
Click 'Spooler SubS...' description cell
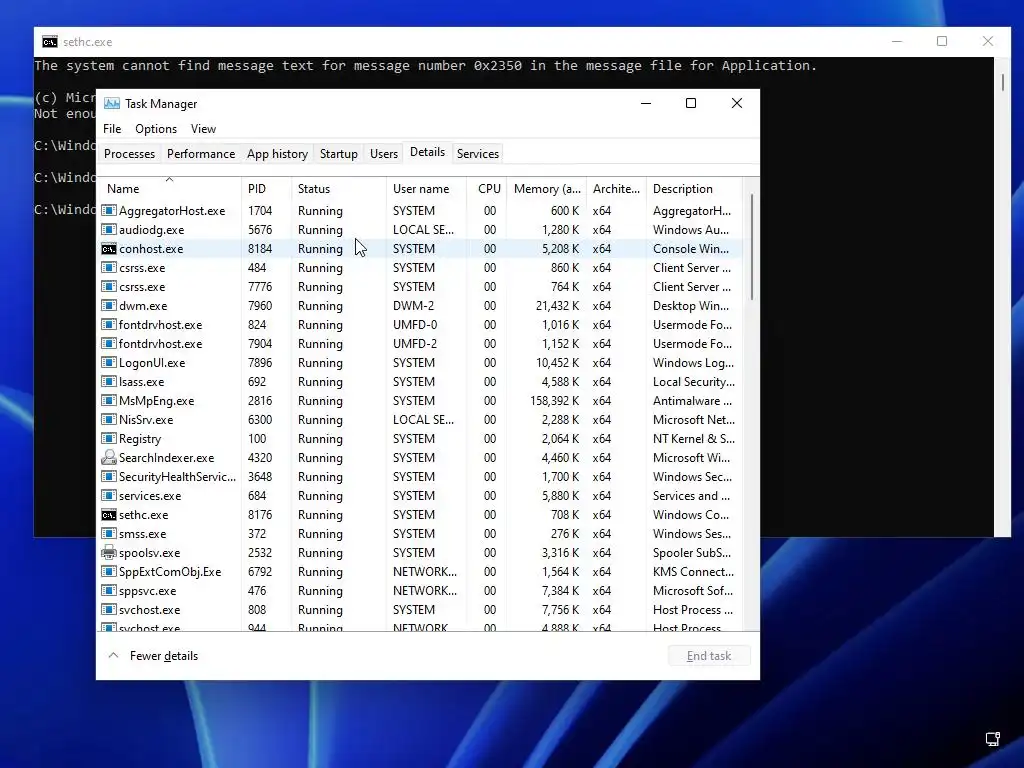click(692, 552)
